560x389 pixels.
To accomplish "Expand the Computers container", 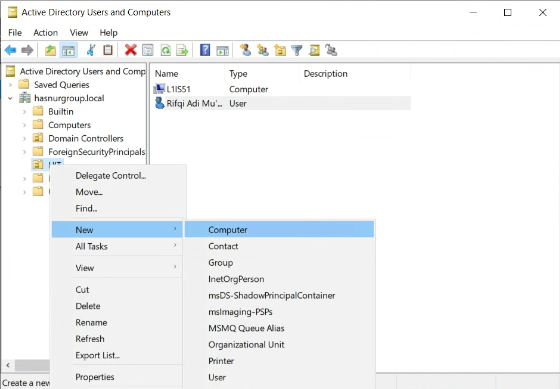I will 24,125.
